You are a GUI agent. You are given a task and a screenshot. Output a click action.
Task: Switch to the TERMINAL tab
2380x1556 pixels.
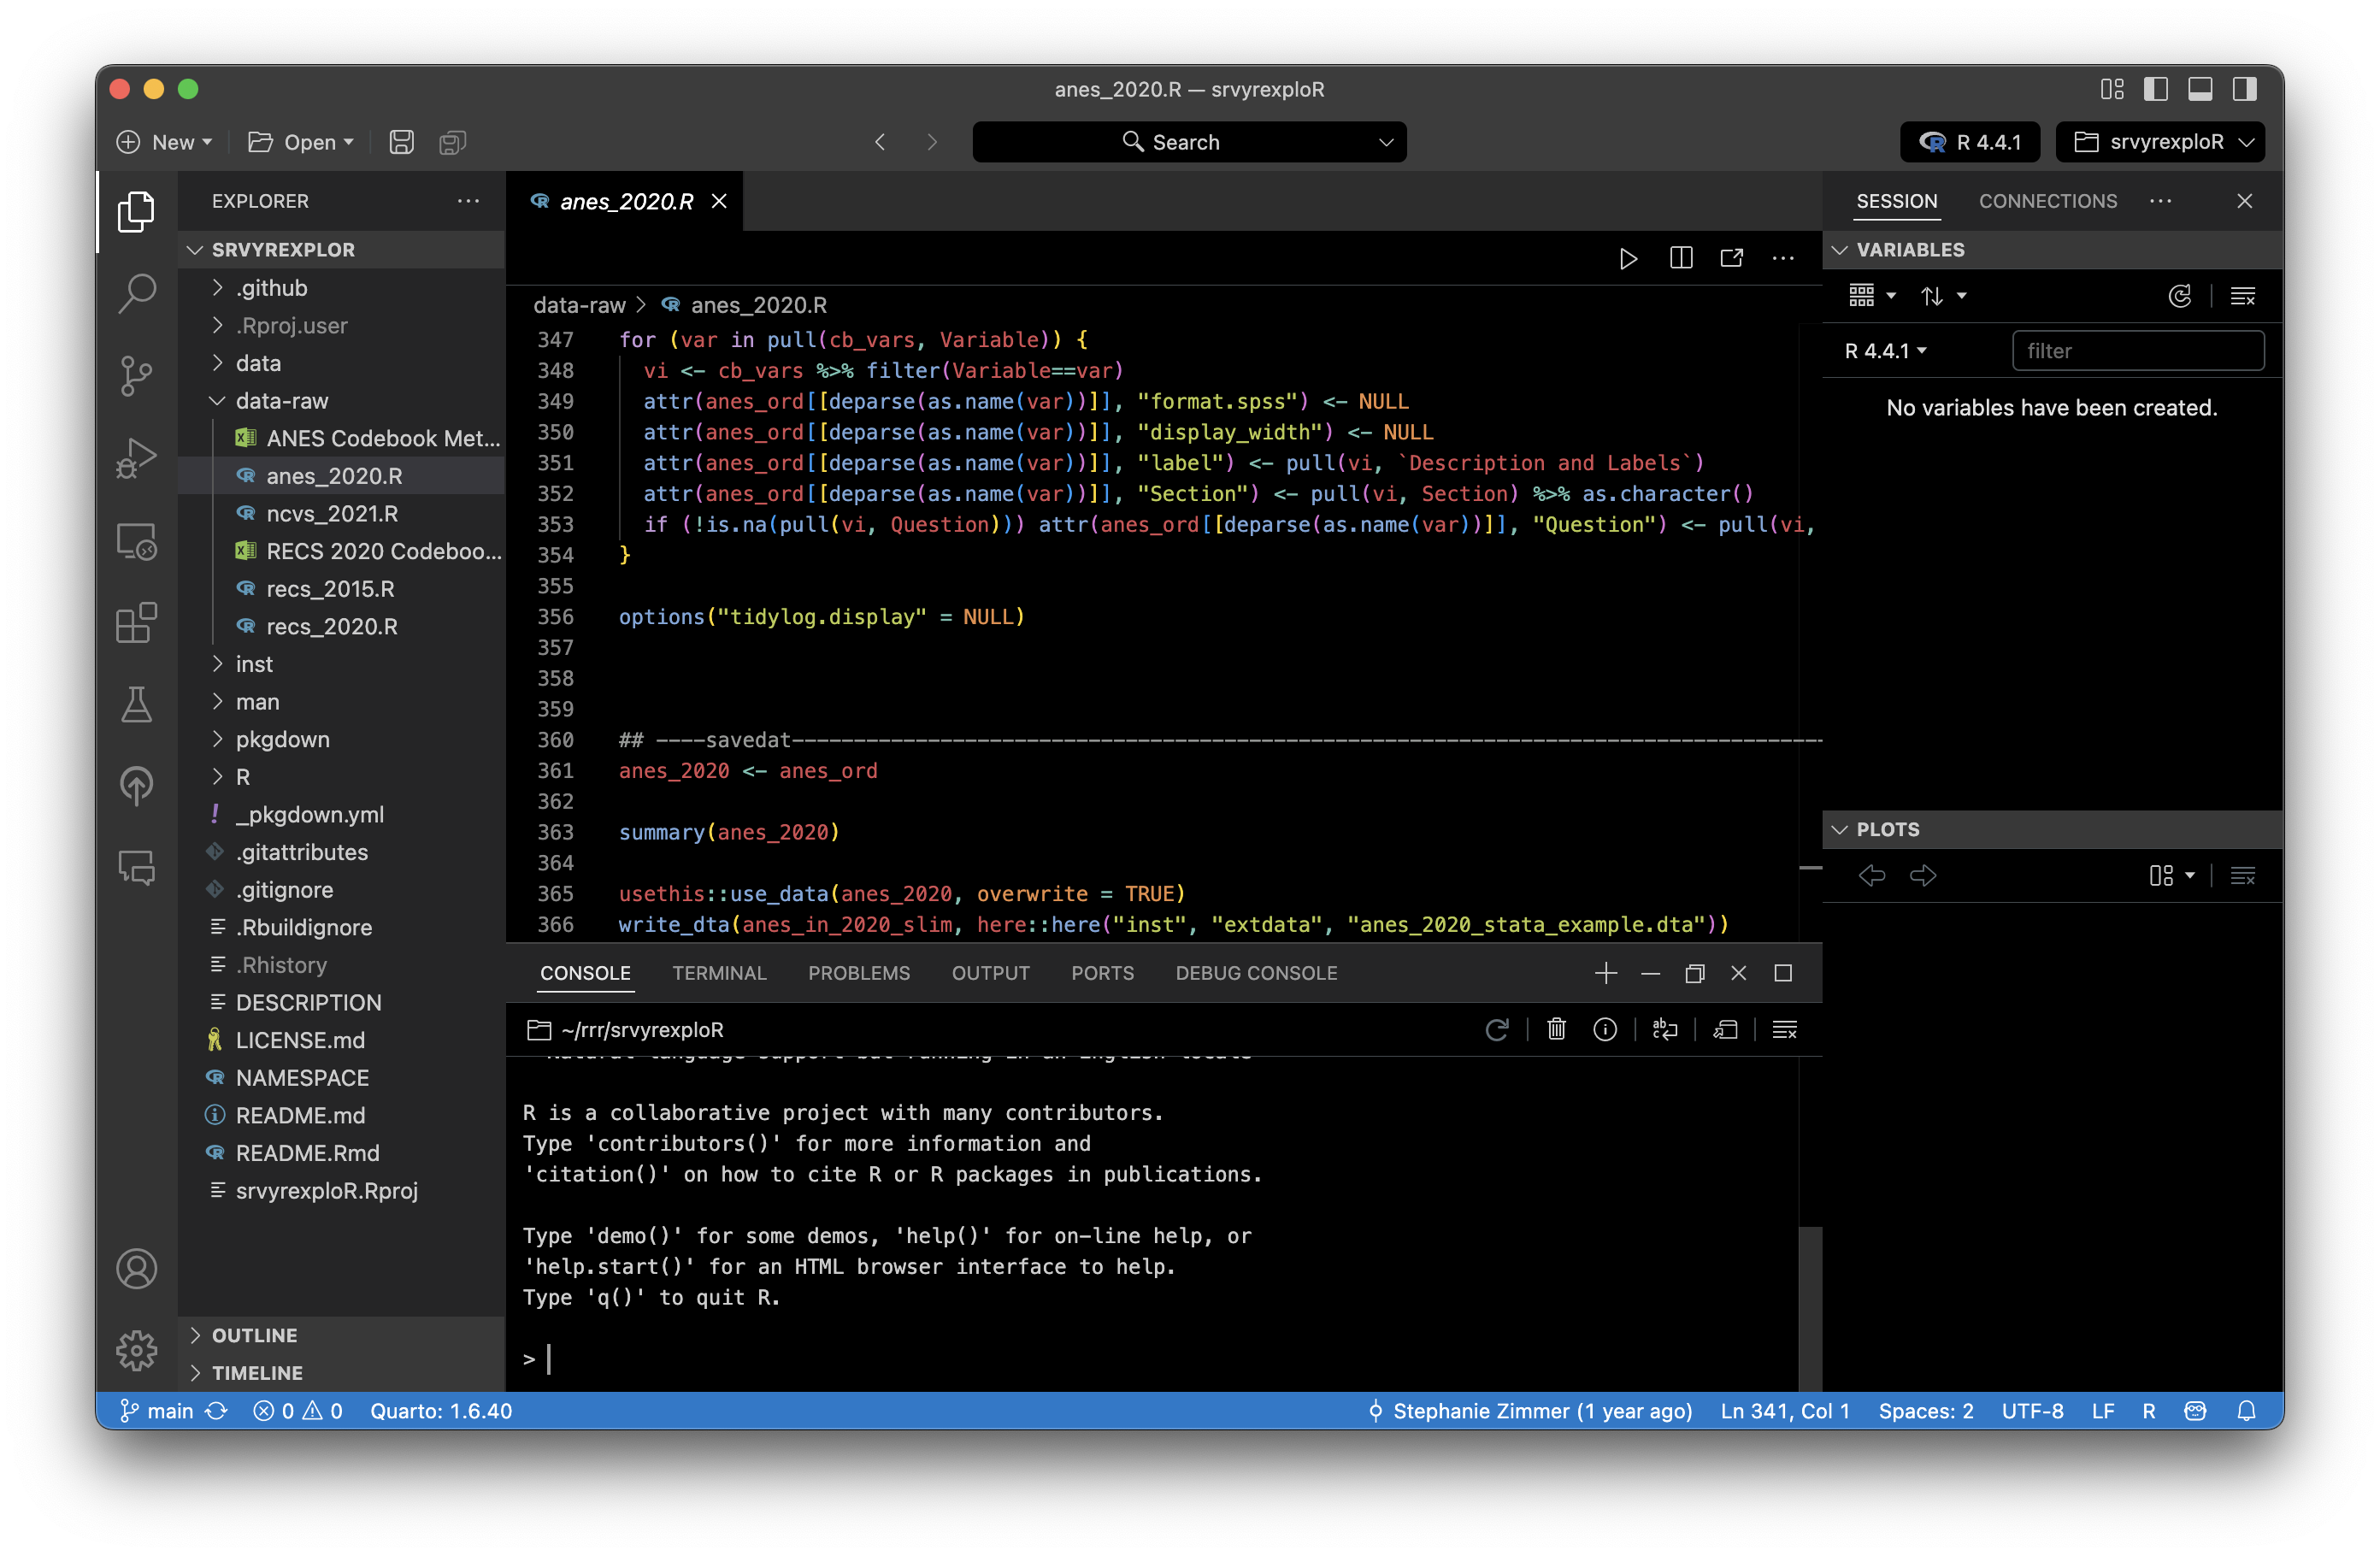click(x=719, y=973)
